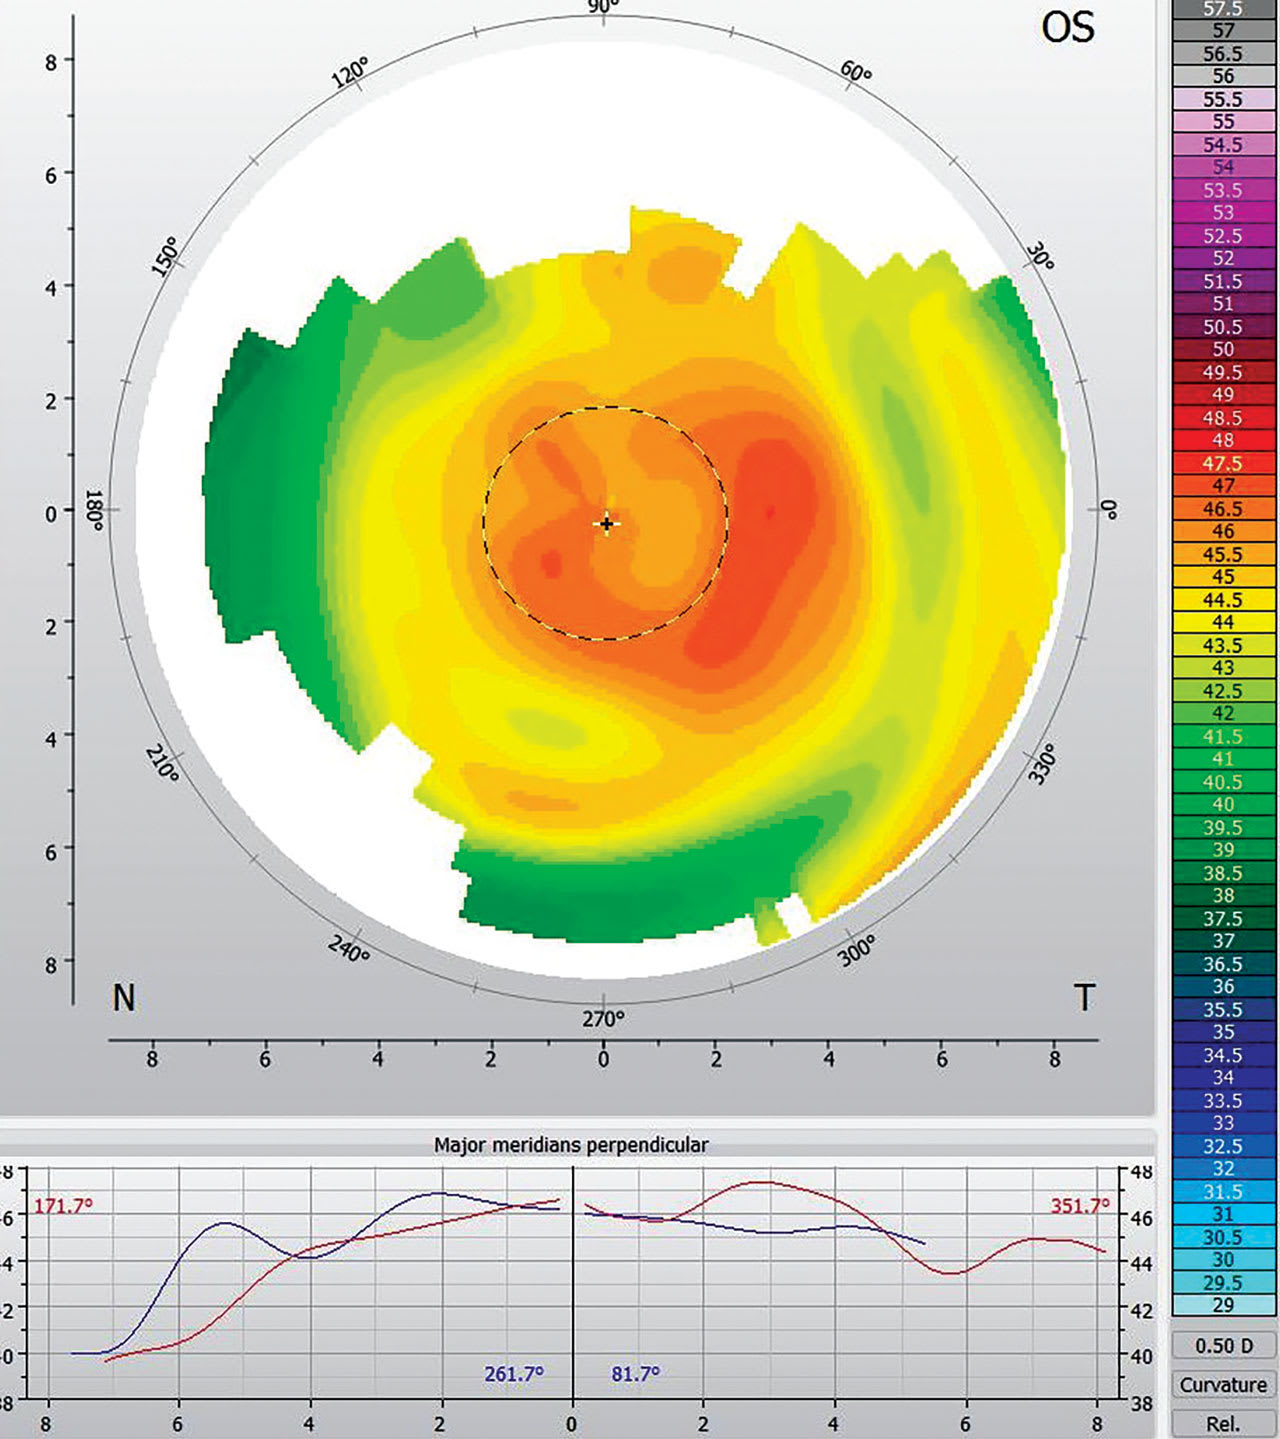Select the 48 red swatch in scale

[x=1224, y=440]
